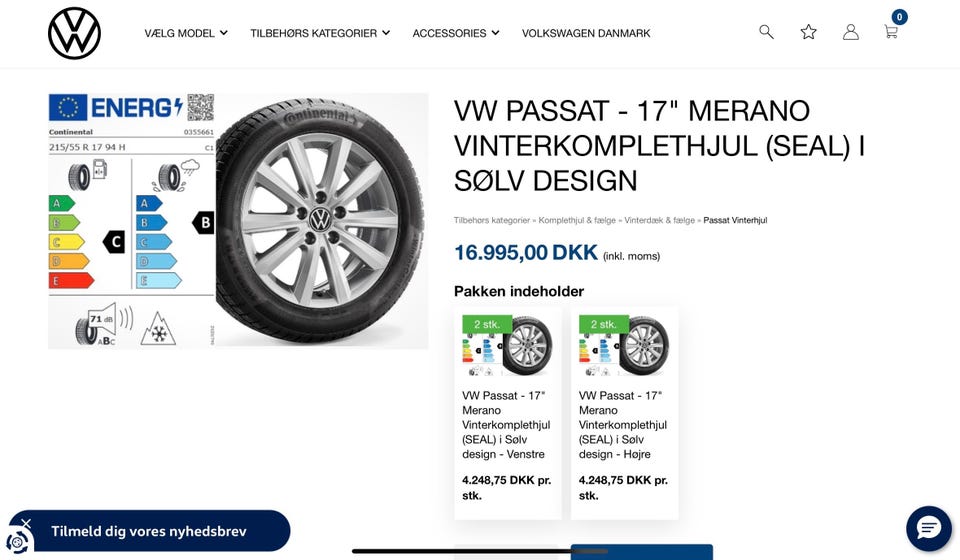Open the user account icon
The width and height of the screenshot is (960, 560).
click(850, 32)
